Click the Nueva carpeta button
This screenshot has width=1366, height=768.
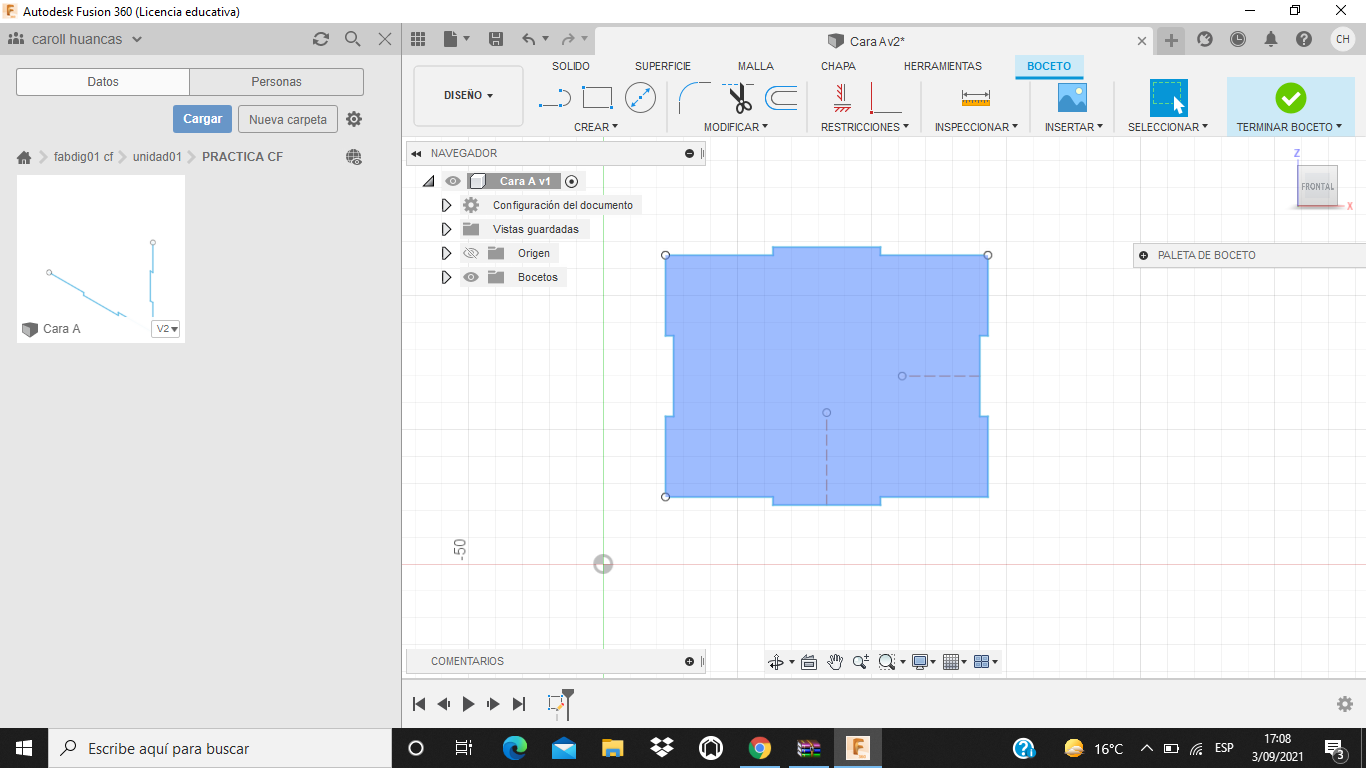click(288, 119)
